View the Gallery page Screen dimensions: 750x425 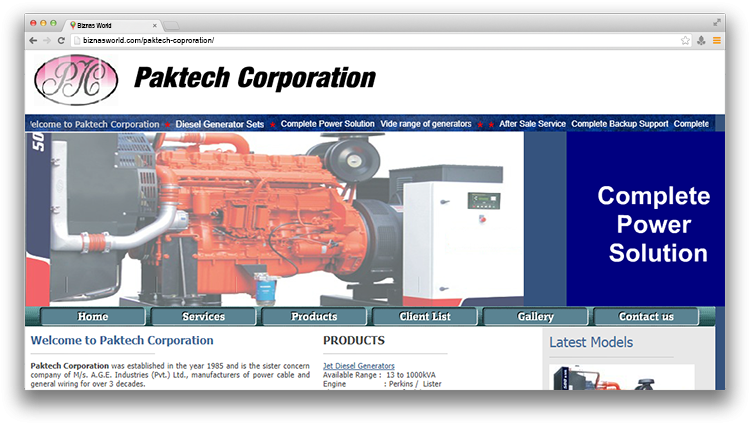tap(536, 317)
